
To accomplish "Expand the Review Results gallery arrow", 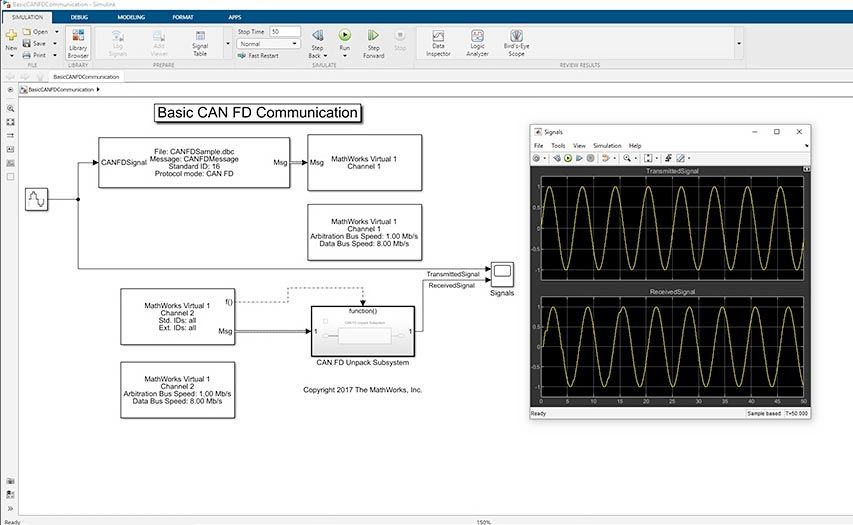I will click(739, 43).
